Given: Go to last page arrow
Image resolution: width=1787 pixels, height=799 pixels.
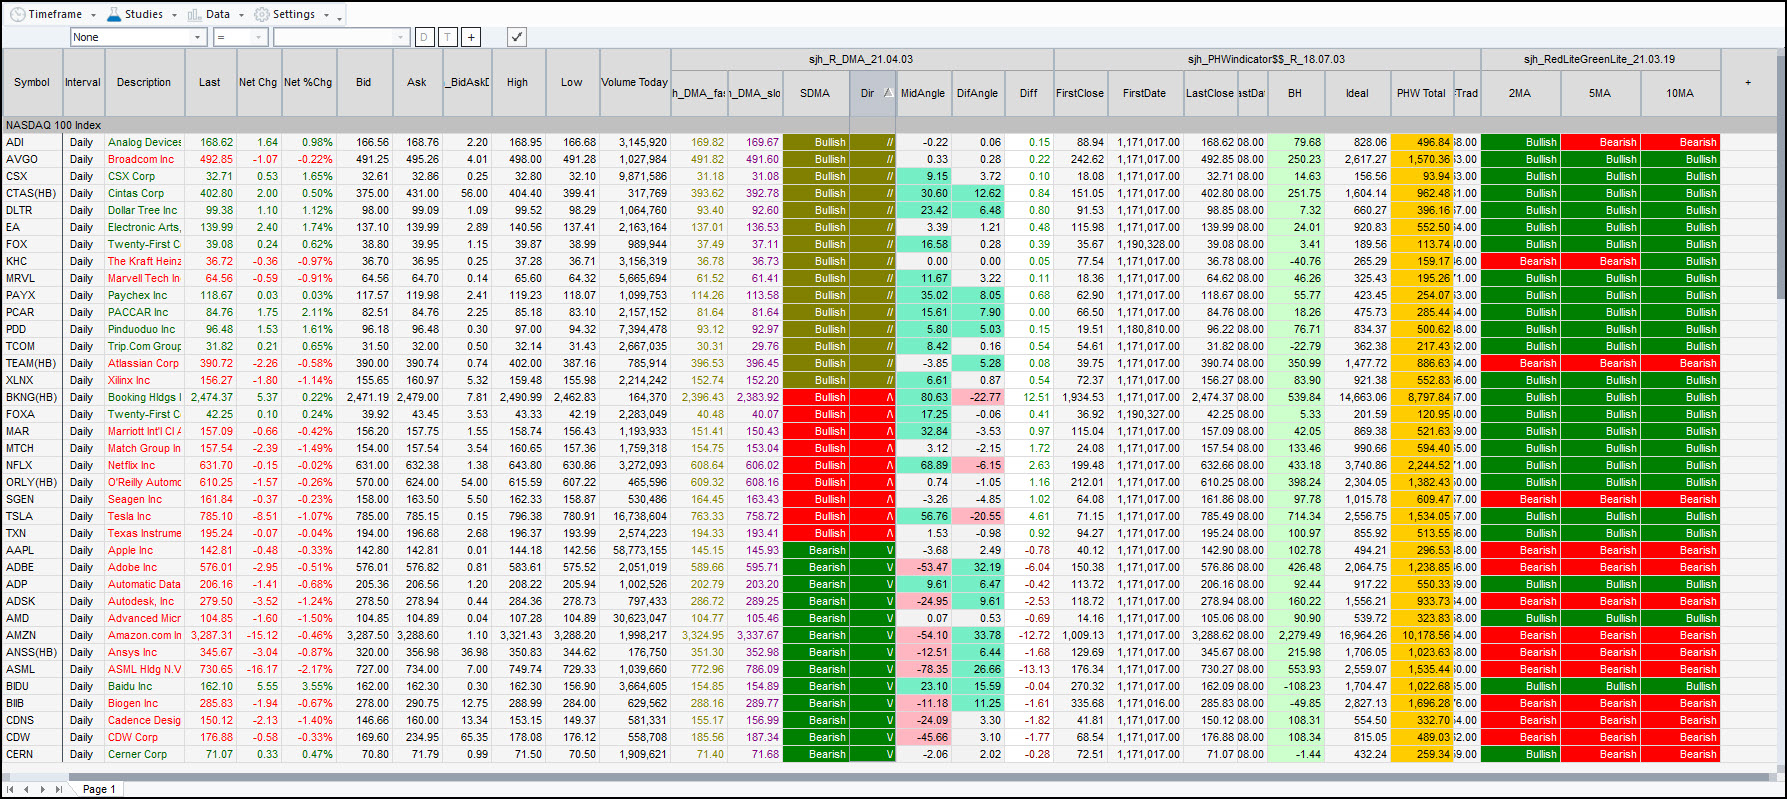Looking at the screenshot, I should (58, 789).
